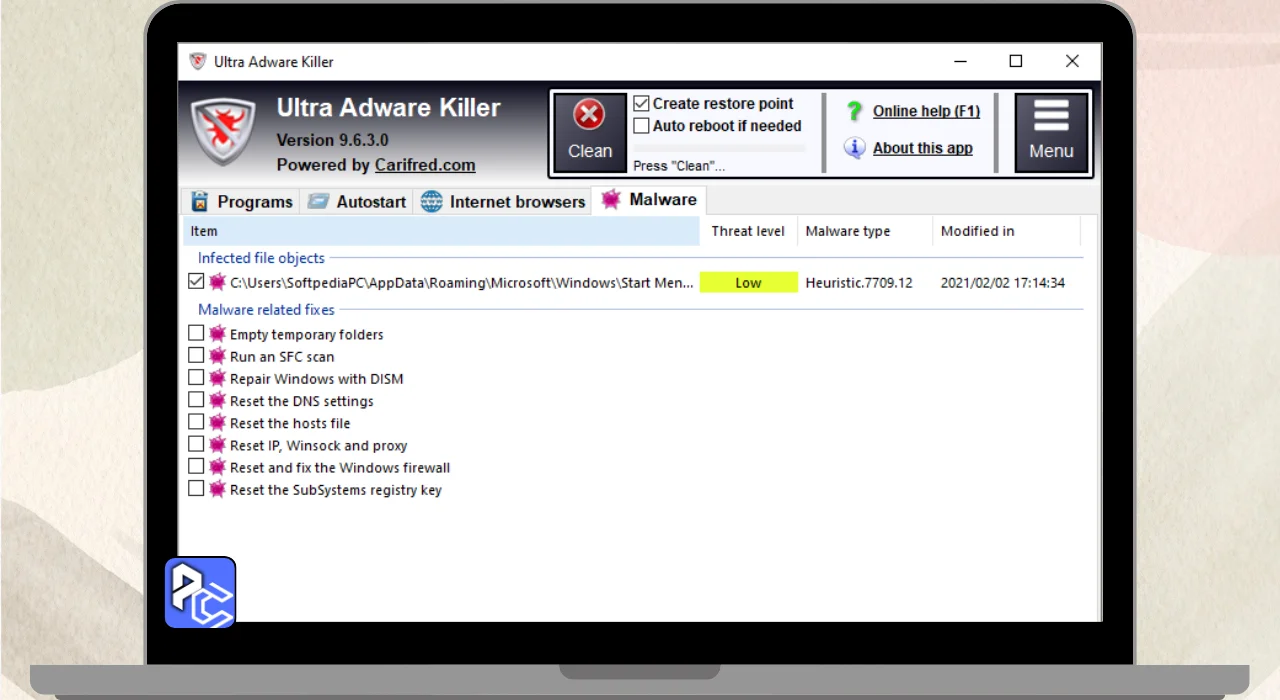Check Reset the SubSystems registry key
The width and height of the screenshot is (1280, 700).
tap(196, 488)
